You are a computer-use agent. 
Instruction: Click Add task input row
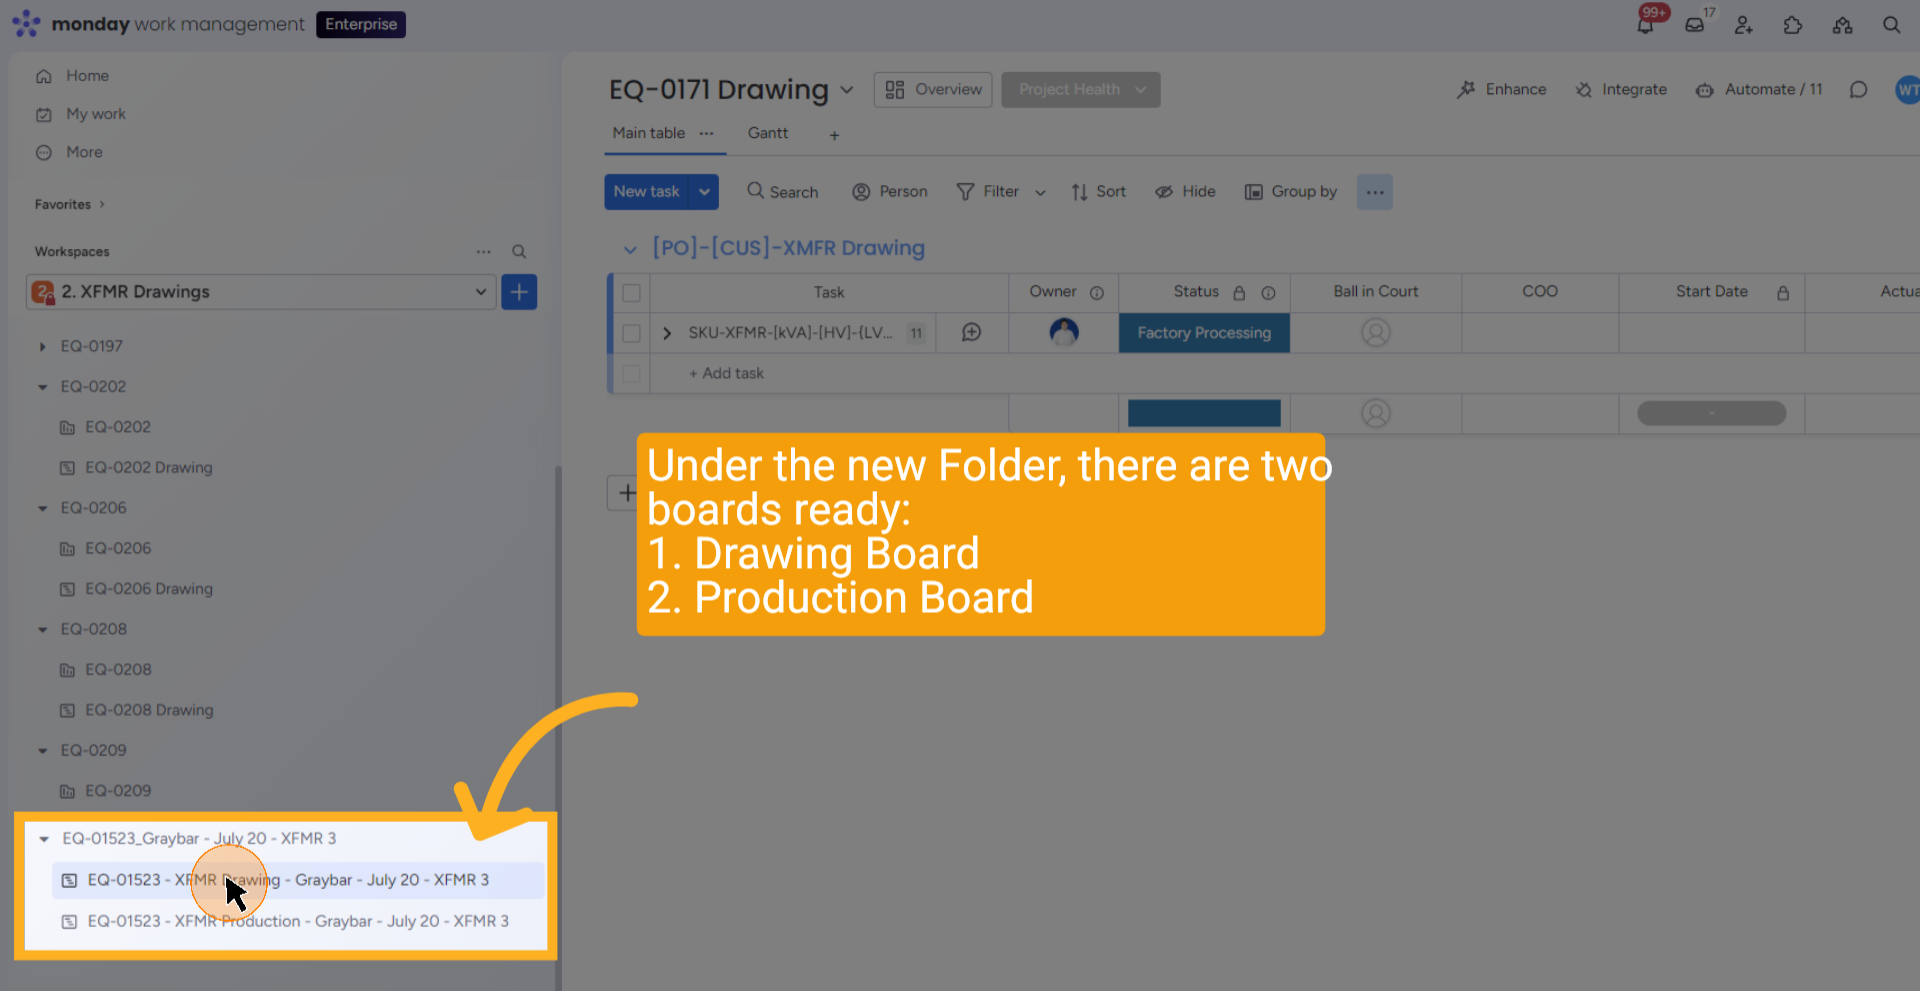[x=726, y=373]
